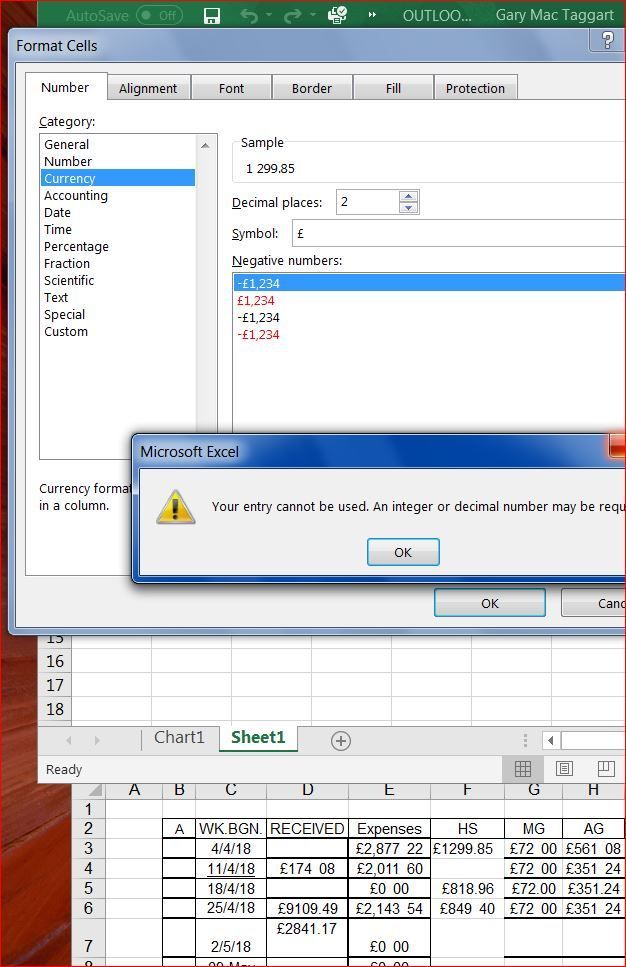Add a new sheet with the plus icon
Screen dimensions: 626x967
(x=340, y=740)
